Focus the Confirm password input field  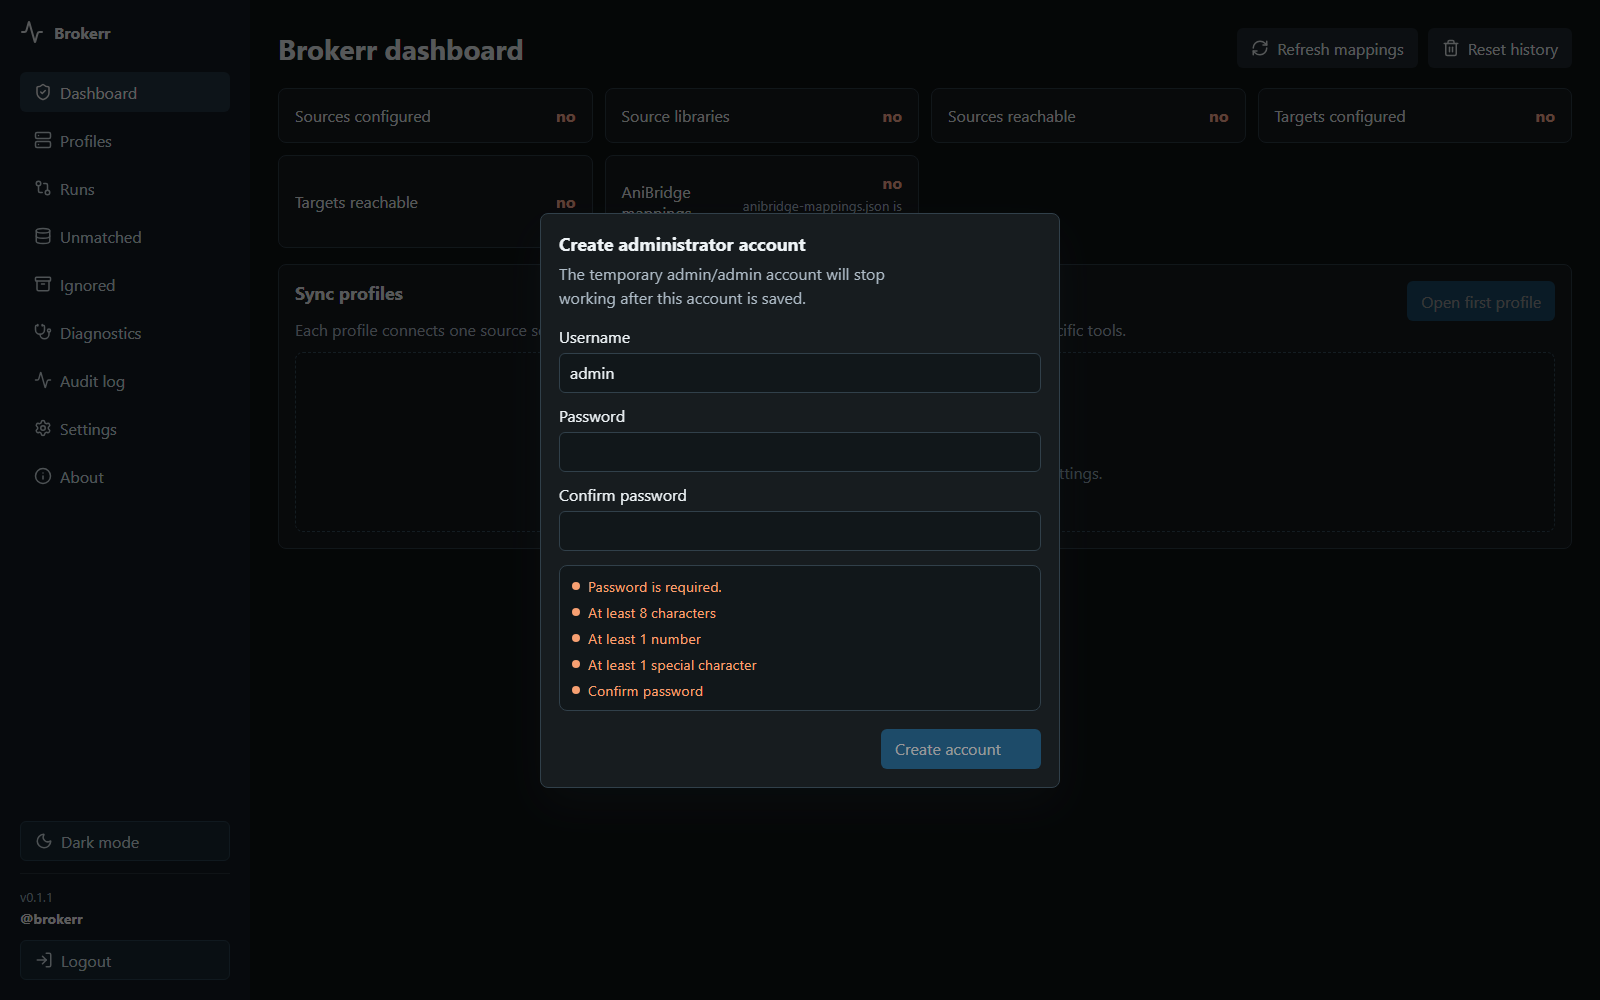800,531
